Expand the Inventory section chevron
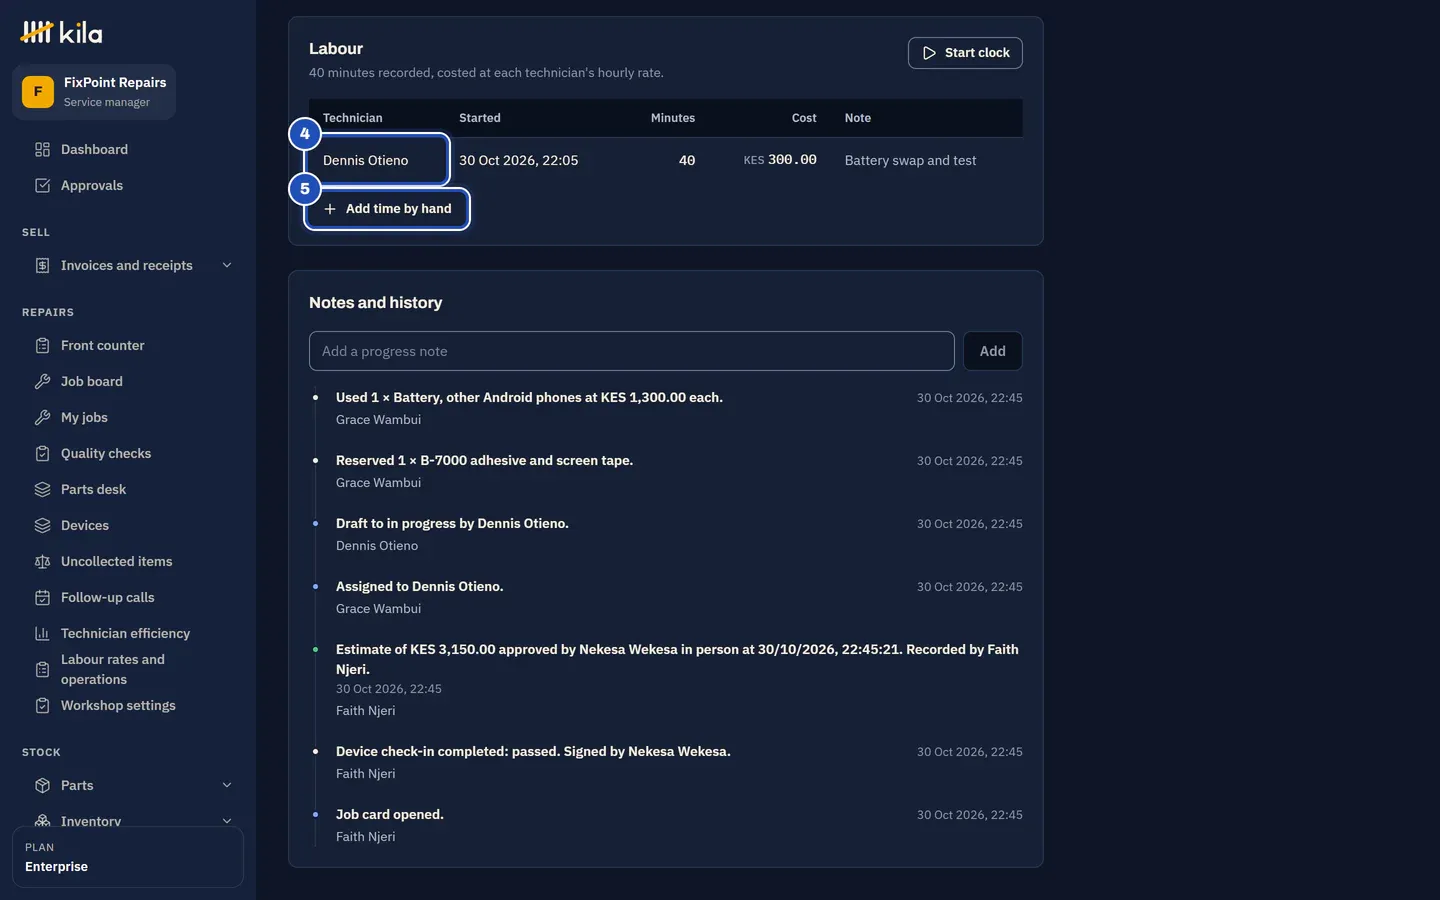The height and width of the screenshot is (900, 1440). 227,821
